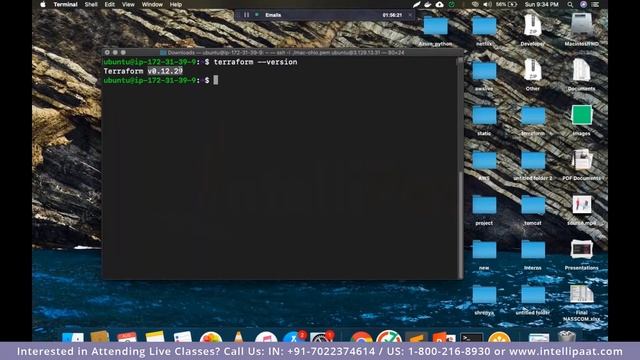
Task: Select the Developer zip file
Action: pos(533,25)
